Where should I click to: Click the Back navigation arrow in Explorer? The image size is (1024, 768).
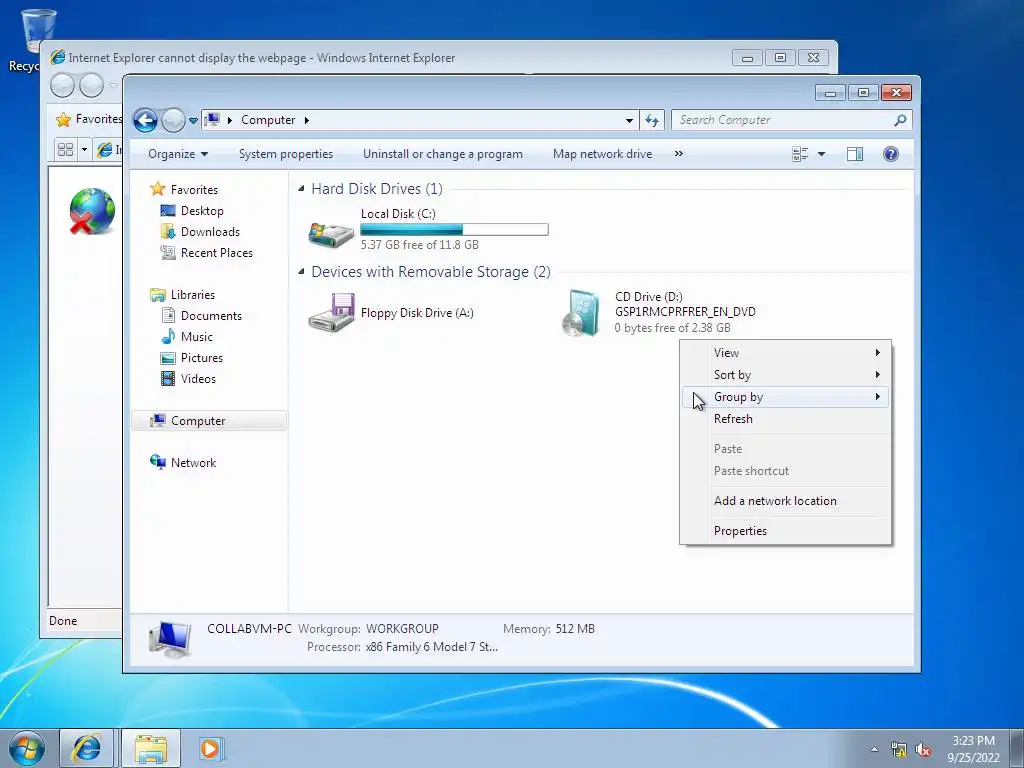pyautogui.click(x=146, y=120)
